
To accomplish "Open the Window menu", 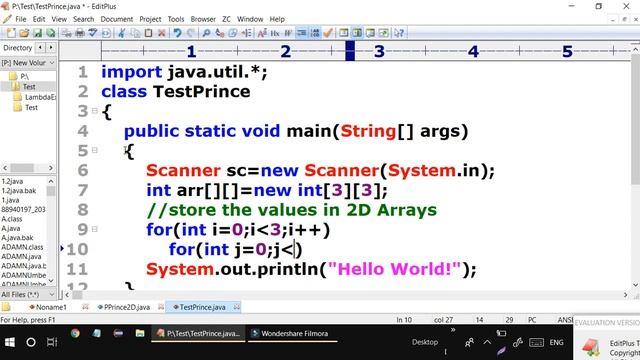I will 250,19.
